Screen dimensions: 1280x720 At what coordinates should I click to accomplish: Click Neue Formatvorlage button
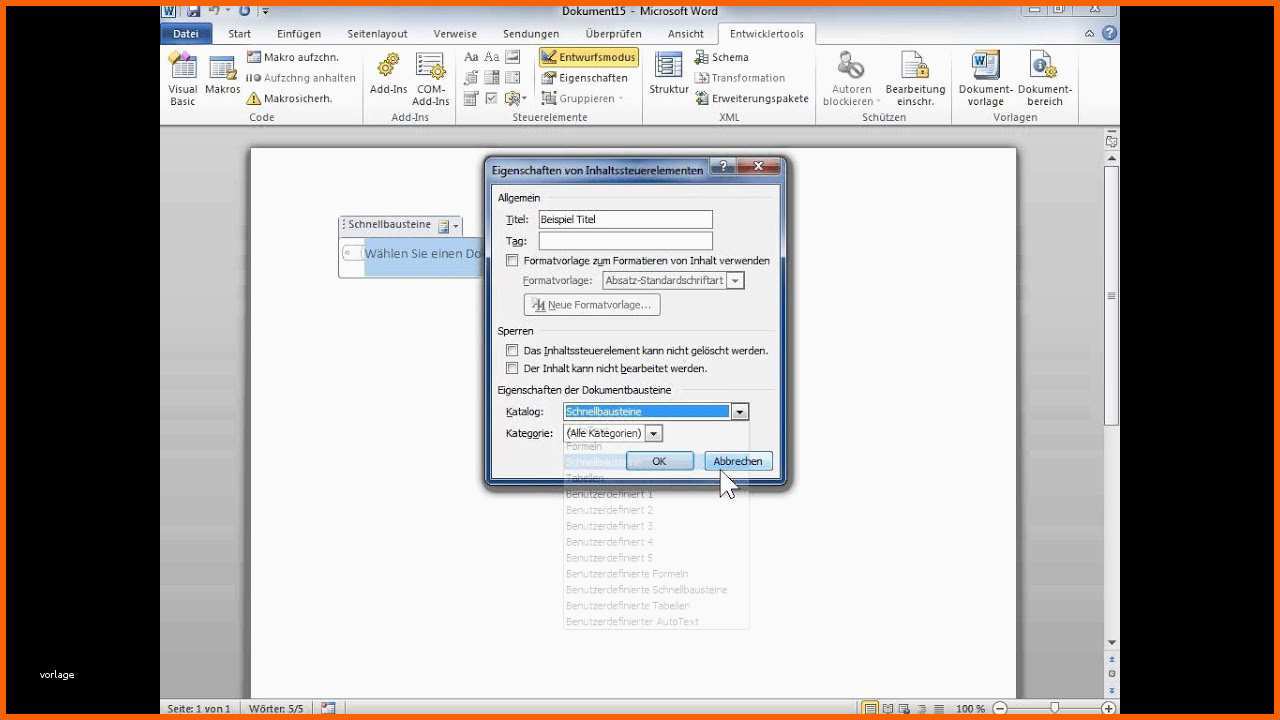point(592,305)
